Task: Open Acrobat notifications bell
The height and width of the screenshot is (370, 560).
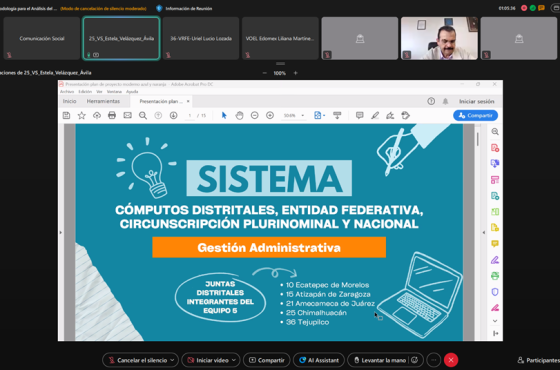Action: coord(445,101)
